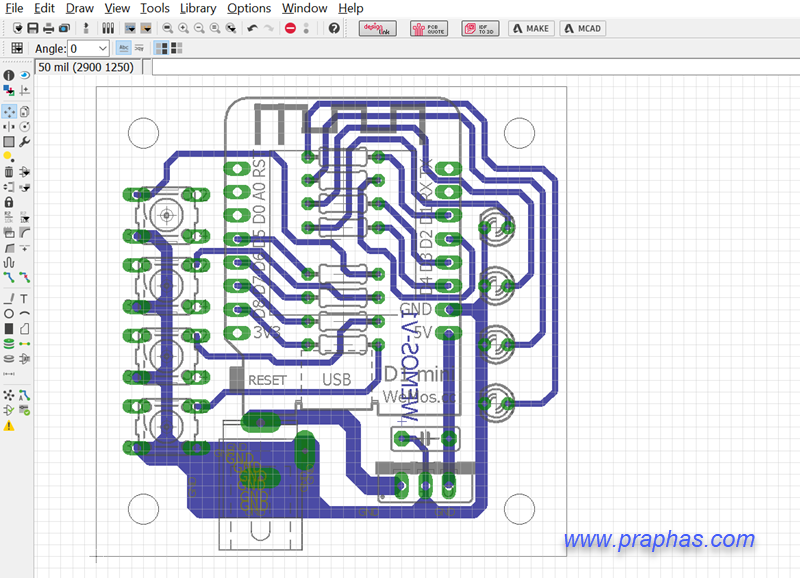Select the Split tool
This screenshot has height=578, width=800.
(9, 248)
